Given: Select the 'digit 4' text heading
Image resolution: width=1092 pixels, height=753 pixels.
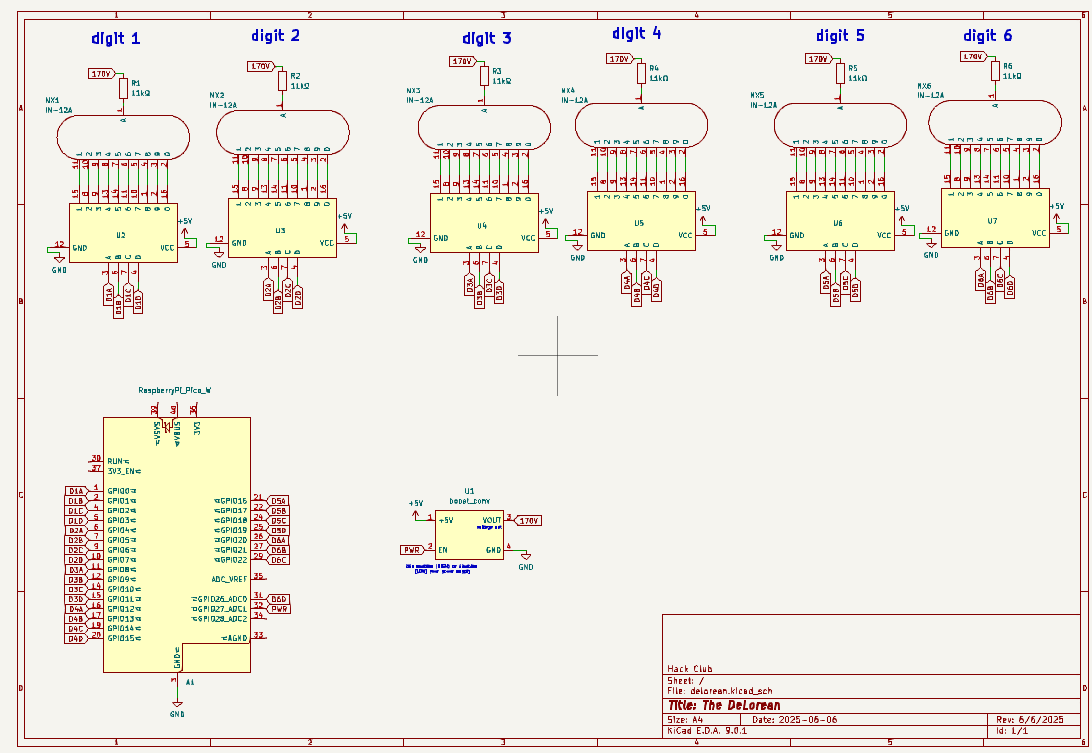Looking at the screenshot, I should tap(636, 33).
